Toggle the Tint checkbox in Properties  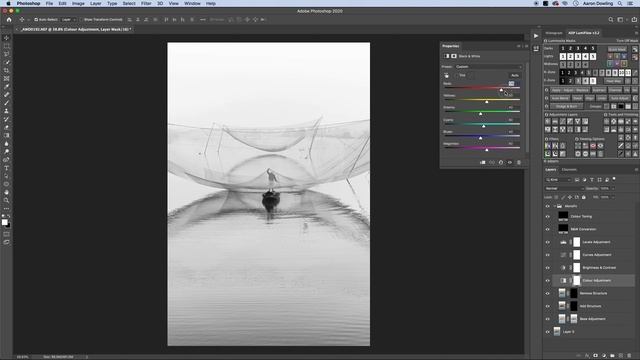(456, 76)
